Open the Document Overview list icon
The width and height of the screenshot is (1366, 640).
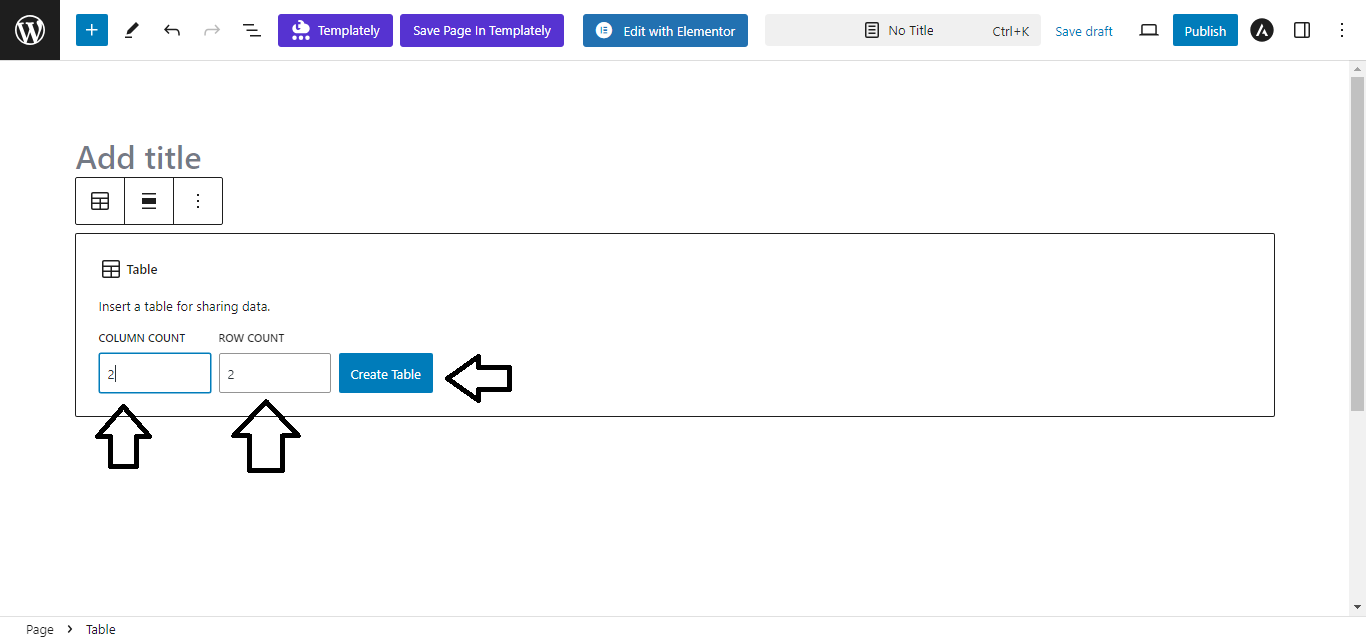pyautogui.click(x=252, y=30)
